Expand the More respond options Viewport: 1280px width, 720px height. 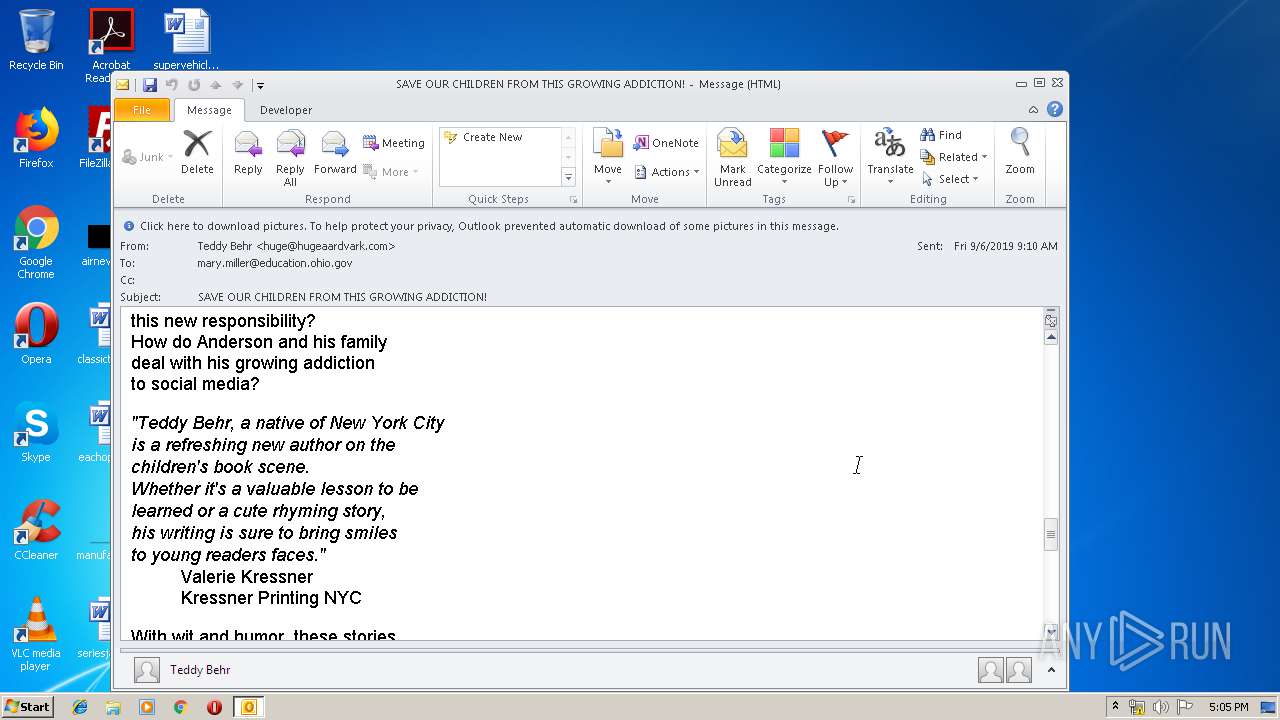(x=391, y=172)
